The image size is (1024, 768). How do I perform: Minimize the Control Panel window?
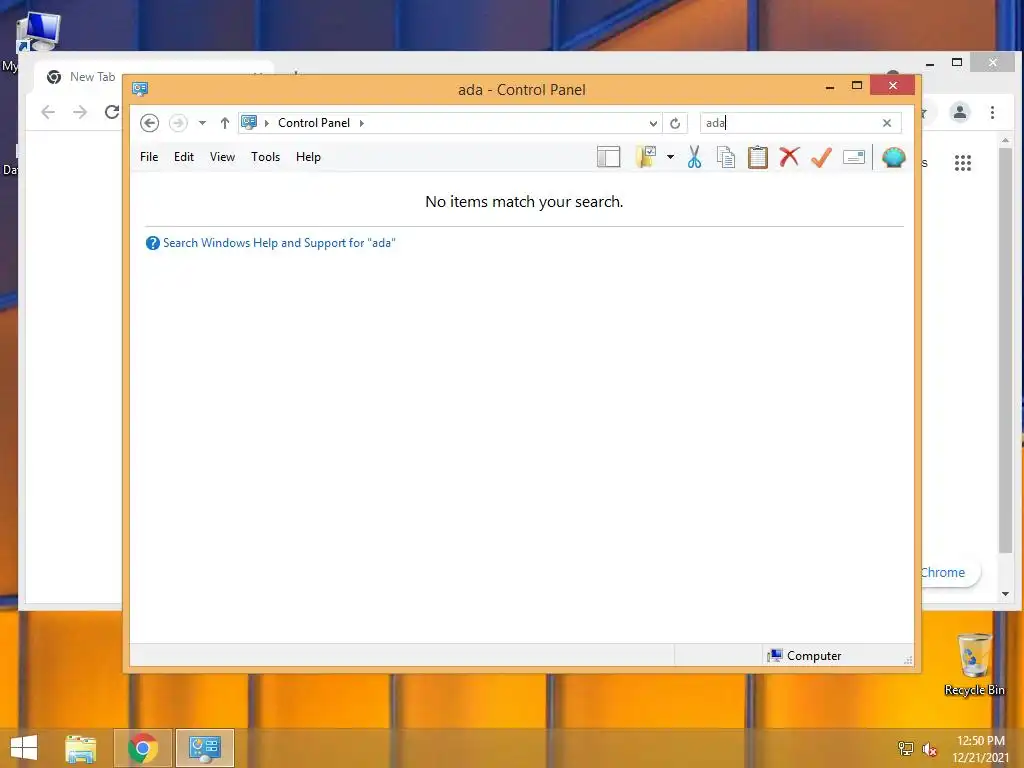pyautogui.click(x=830, y=86)
